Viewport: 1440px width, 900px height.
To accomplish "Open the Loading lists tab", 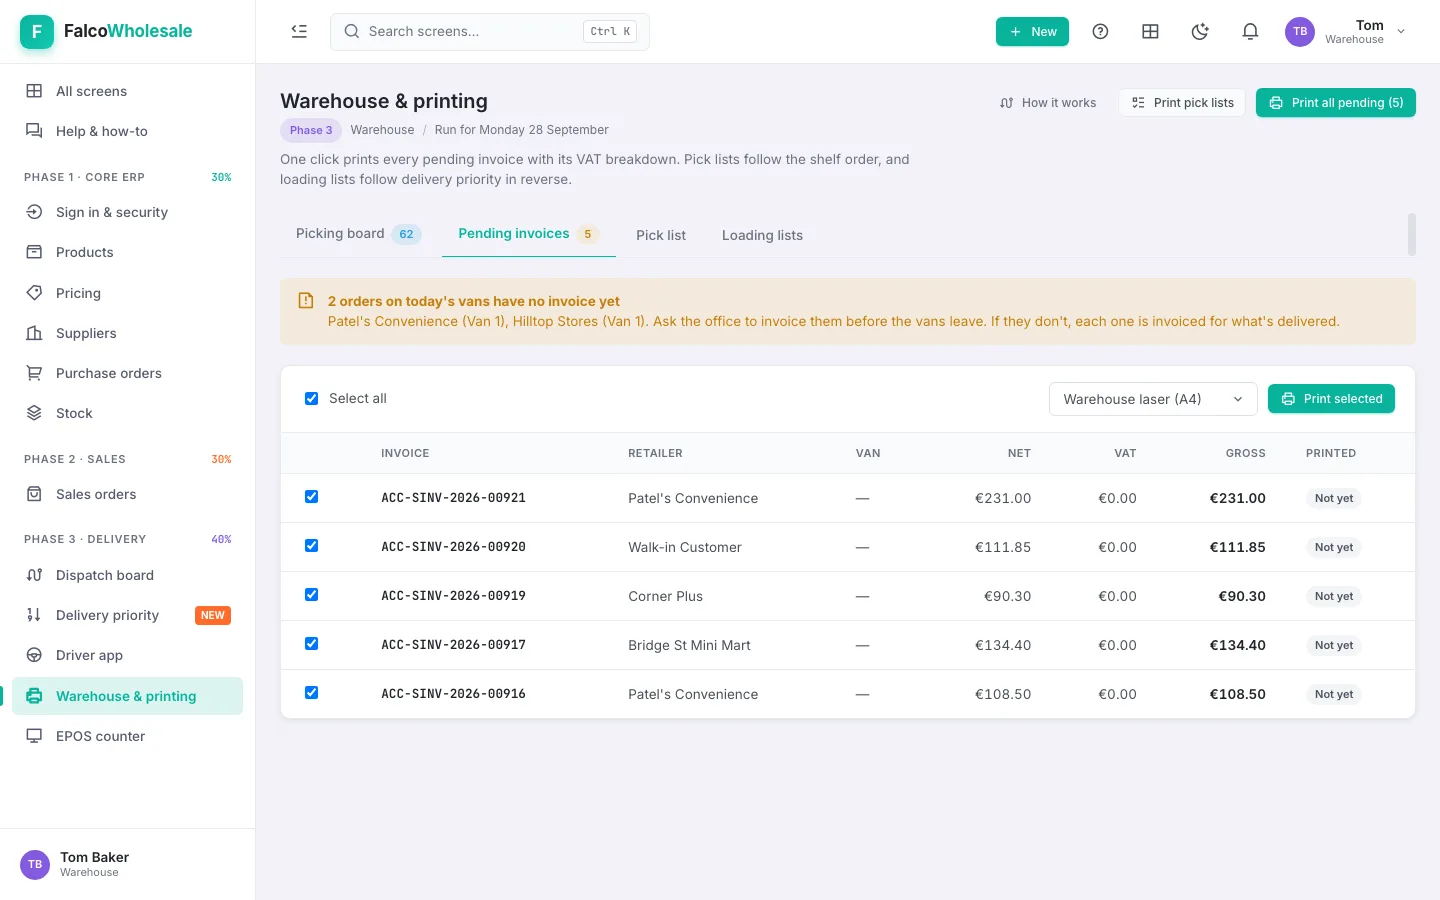I will click(762, 235).
